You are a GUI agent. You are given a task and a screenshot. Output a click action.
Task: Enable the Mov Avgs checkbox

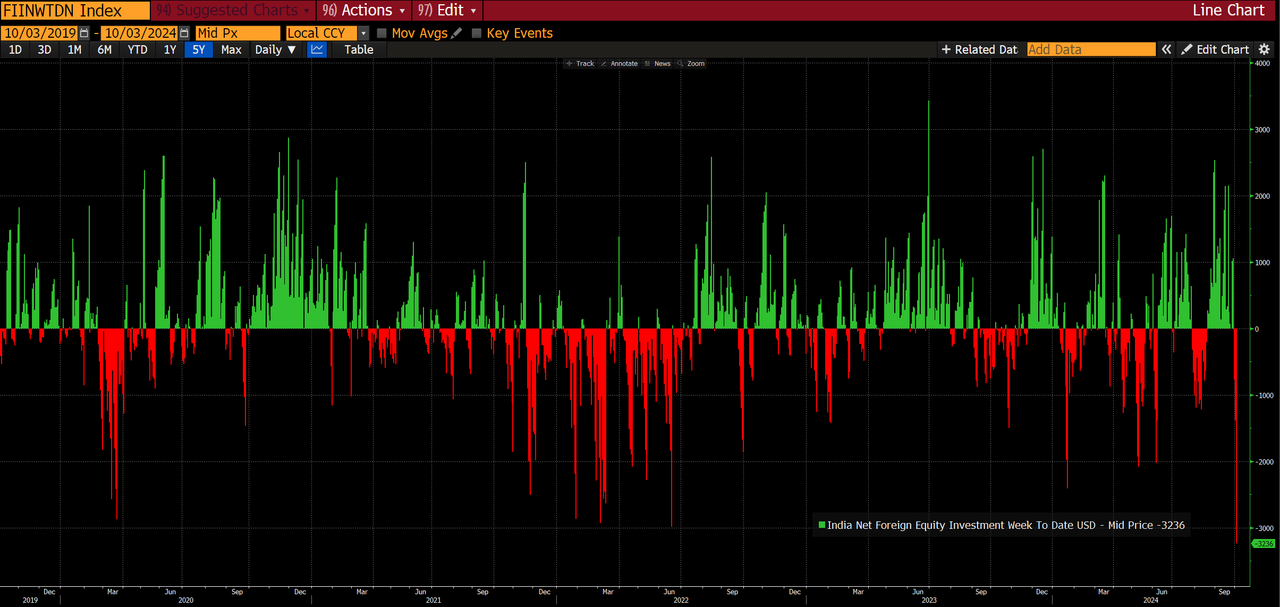click(382, 33)
